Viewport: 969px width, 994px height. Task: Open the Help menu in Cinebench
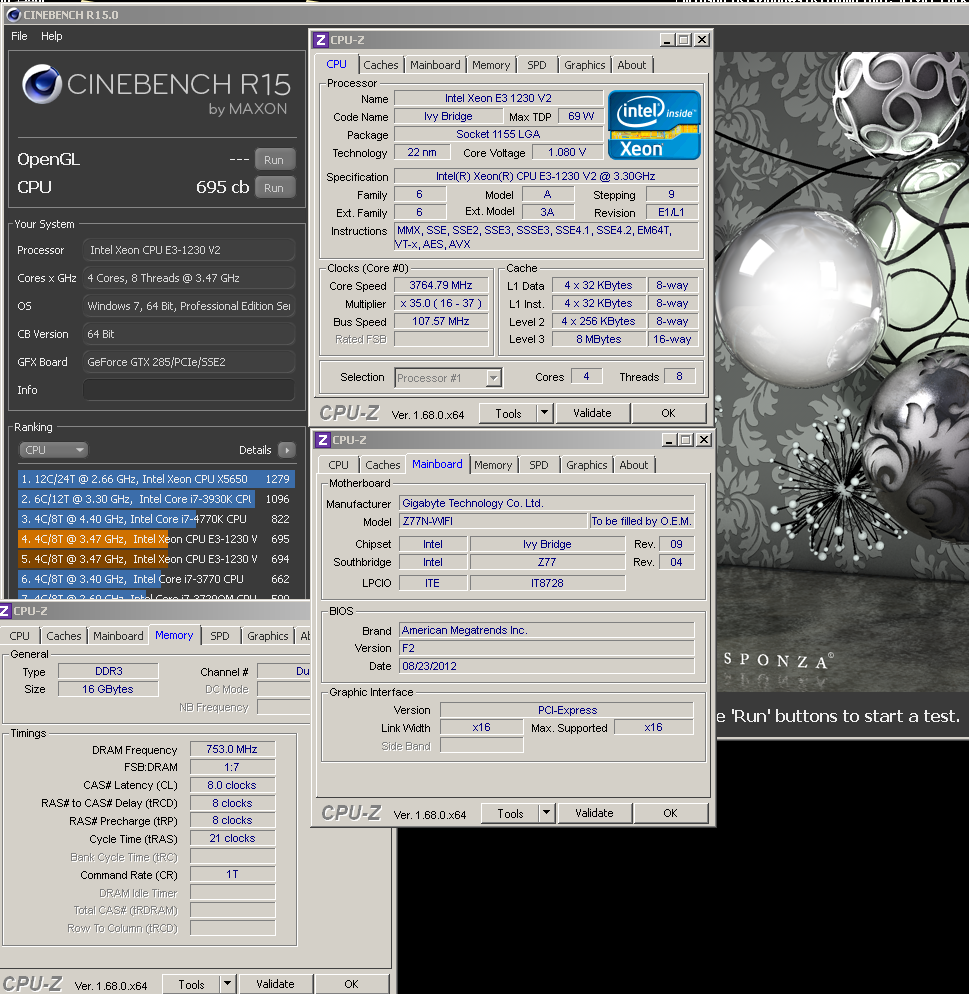click(51, 36)
